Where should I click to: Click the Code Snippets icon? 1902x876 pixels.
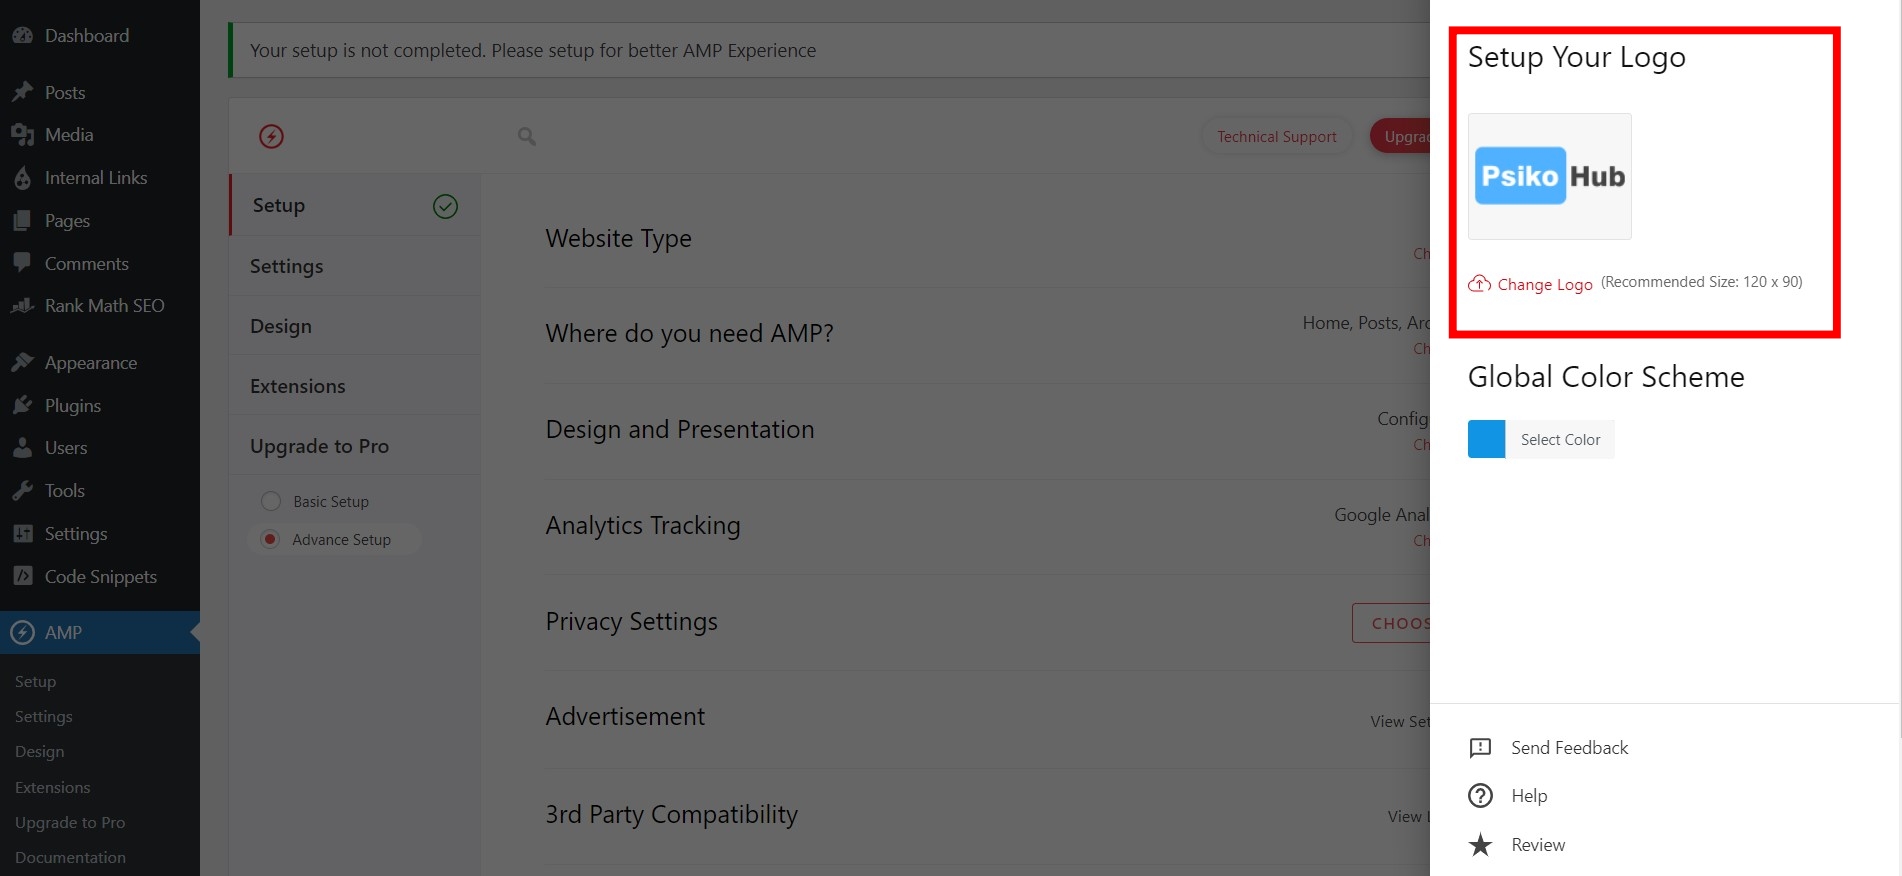point(22,577)
